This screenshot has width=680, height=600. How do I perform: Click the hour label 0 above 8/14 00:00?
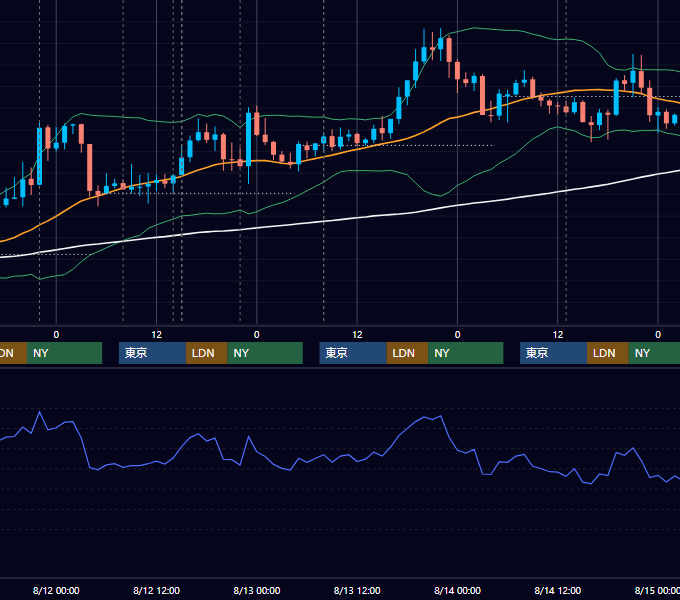pos(458,335)
